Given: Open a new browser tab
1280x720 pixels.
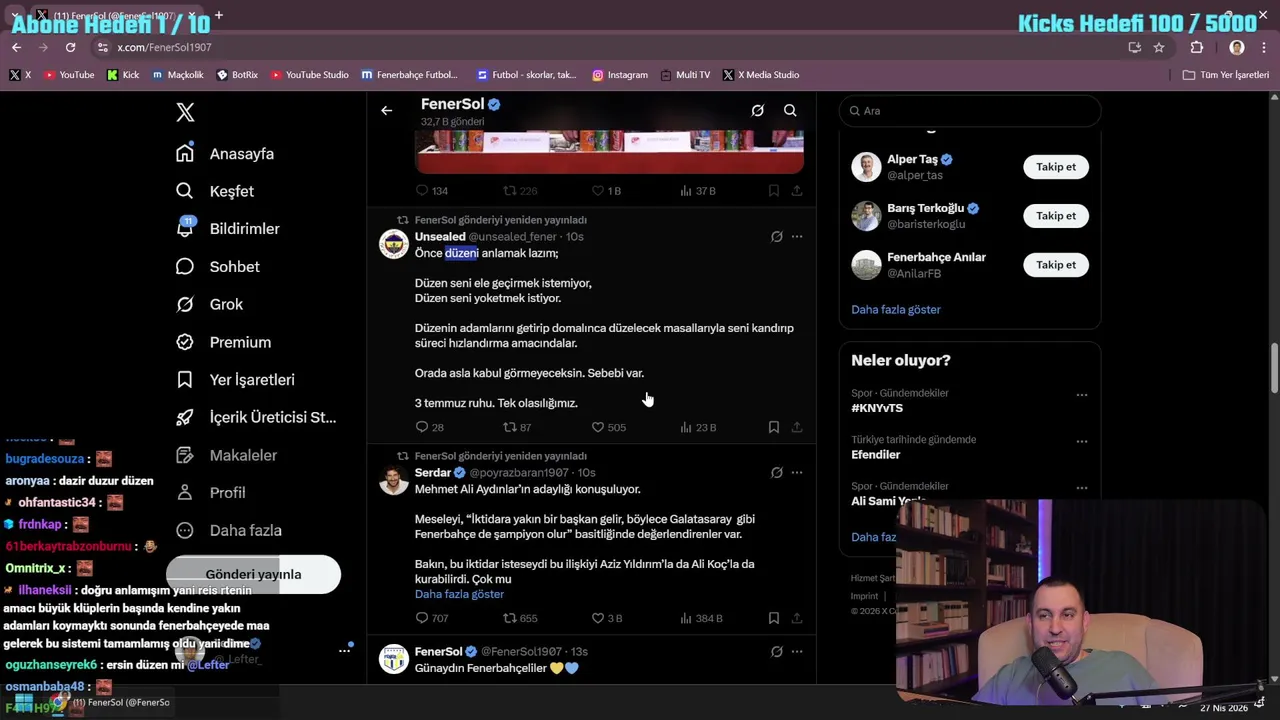Looking at the screenshot, I should coord(219,15).
